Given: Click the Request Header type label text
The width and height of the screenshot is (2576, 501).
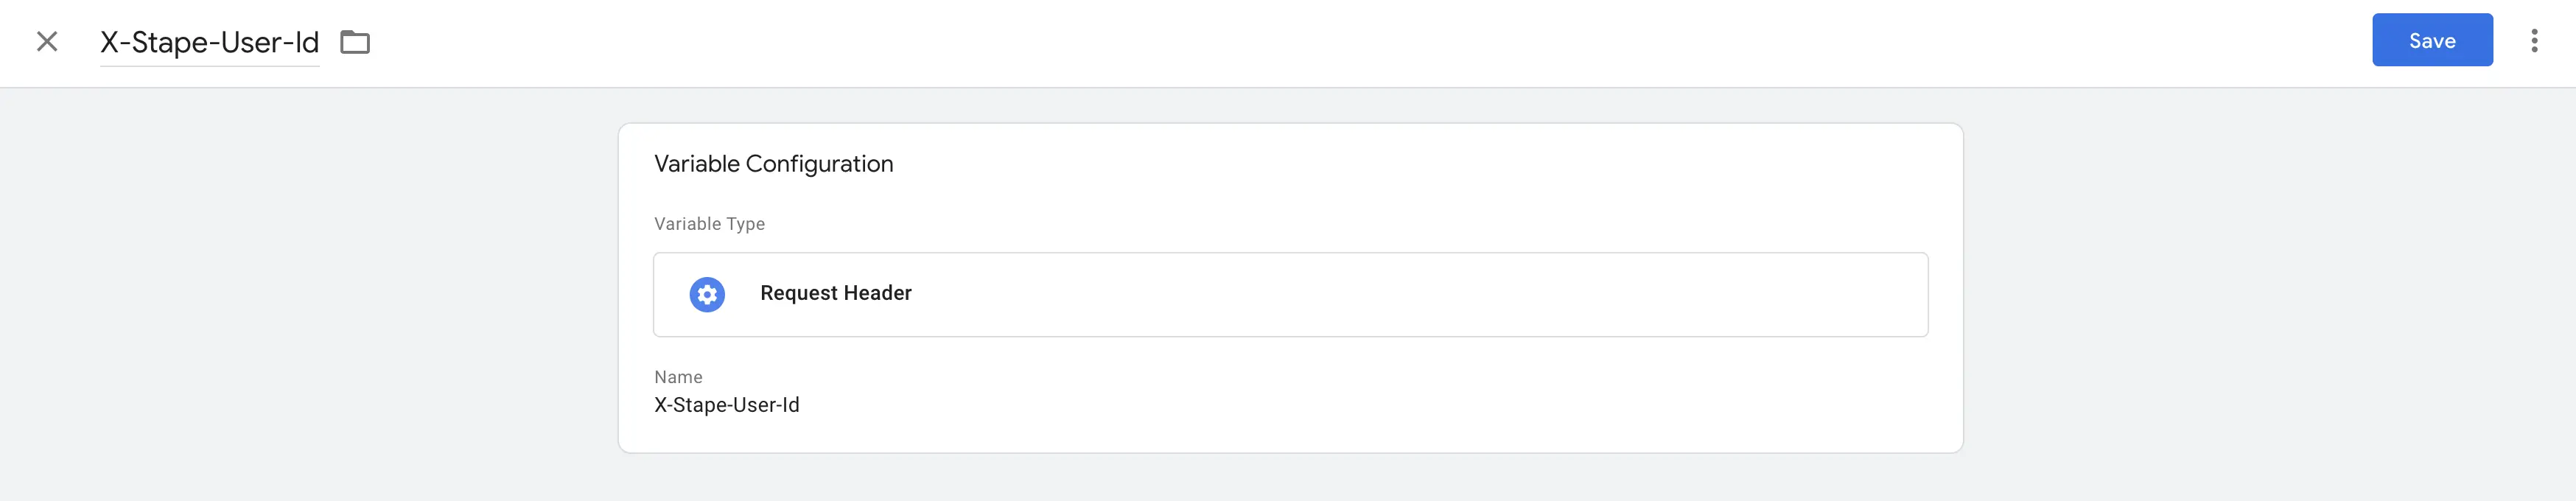Looking at the screenshot, I should tap(835, 293).
